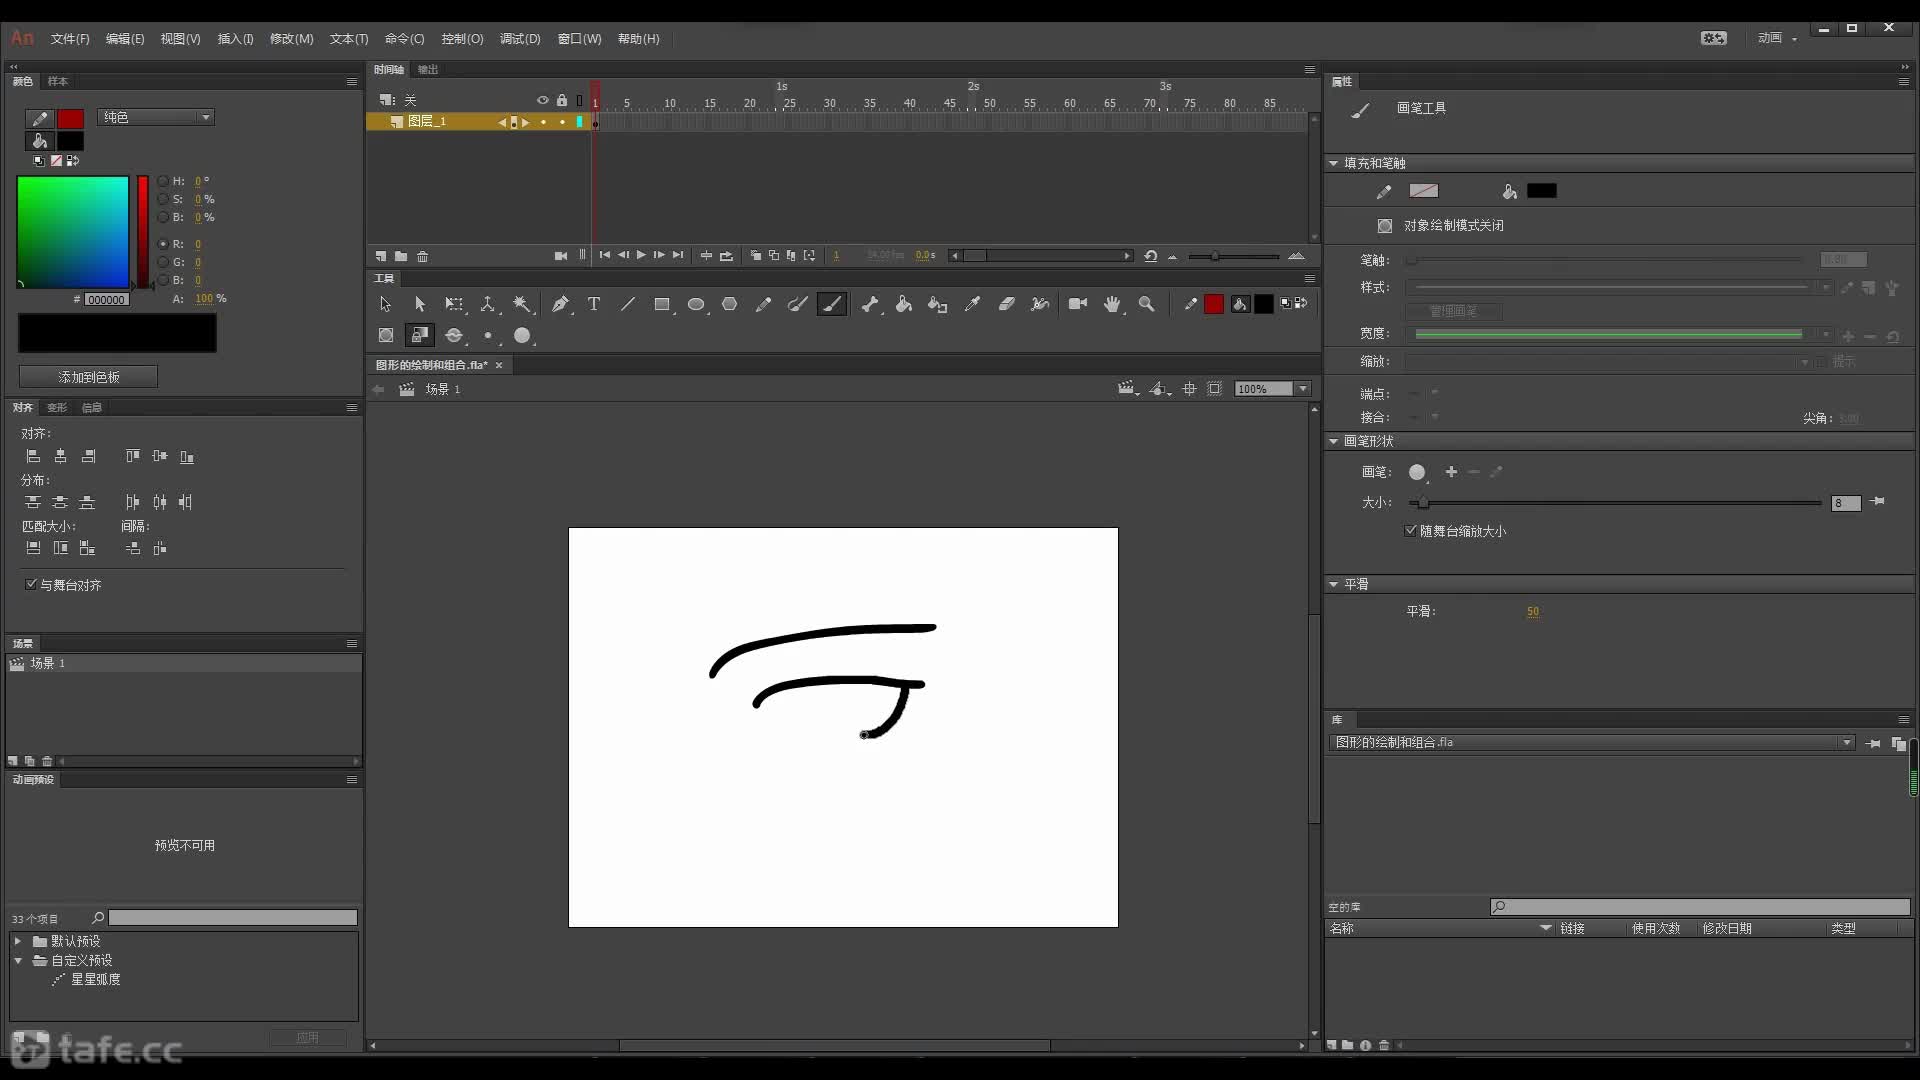Image resolution: width=1920 pixels, height=1080 pixels.
Task: Collapse the 平滑 section
Action: (1333, 584)
